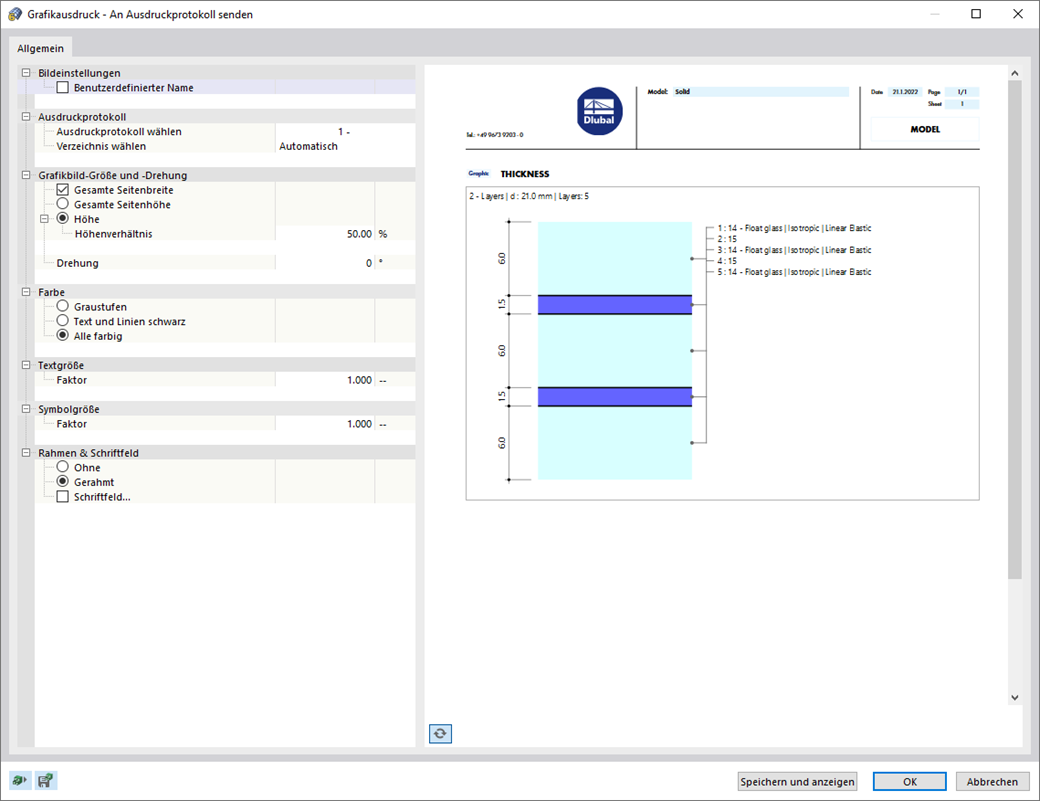Collapse Rahmen & Schriftfeld section
The height and width of the screenshot is (801, 1040).
(x=26, y=452)
